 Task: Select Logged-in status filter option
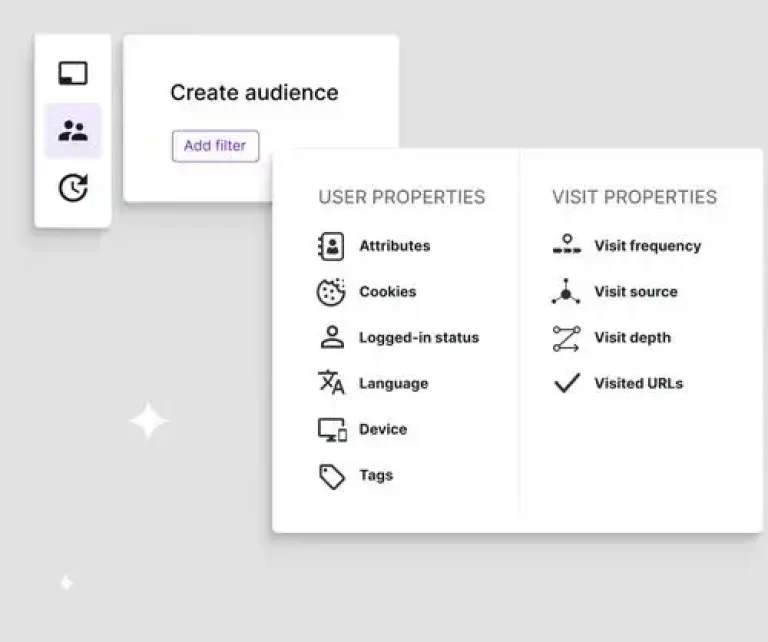tap(418, 338)
